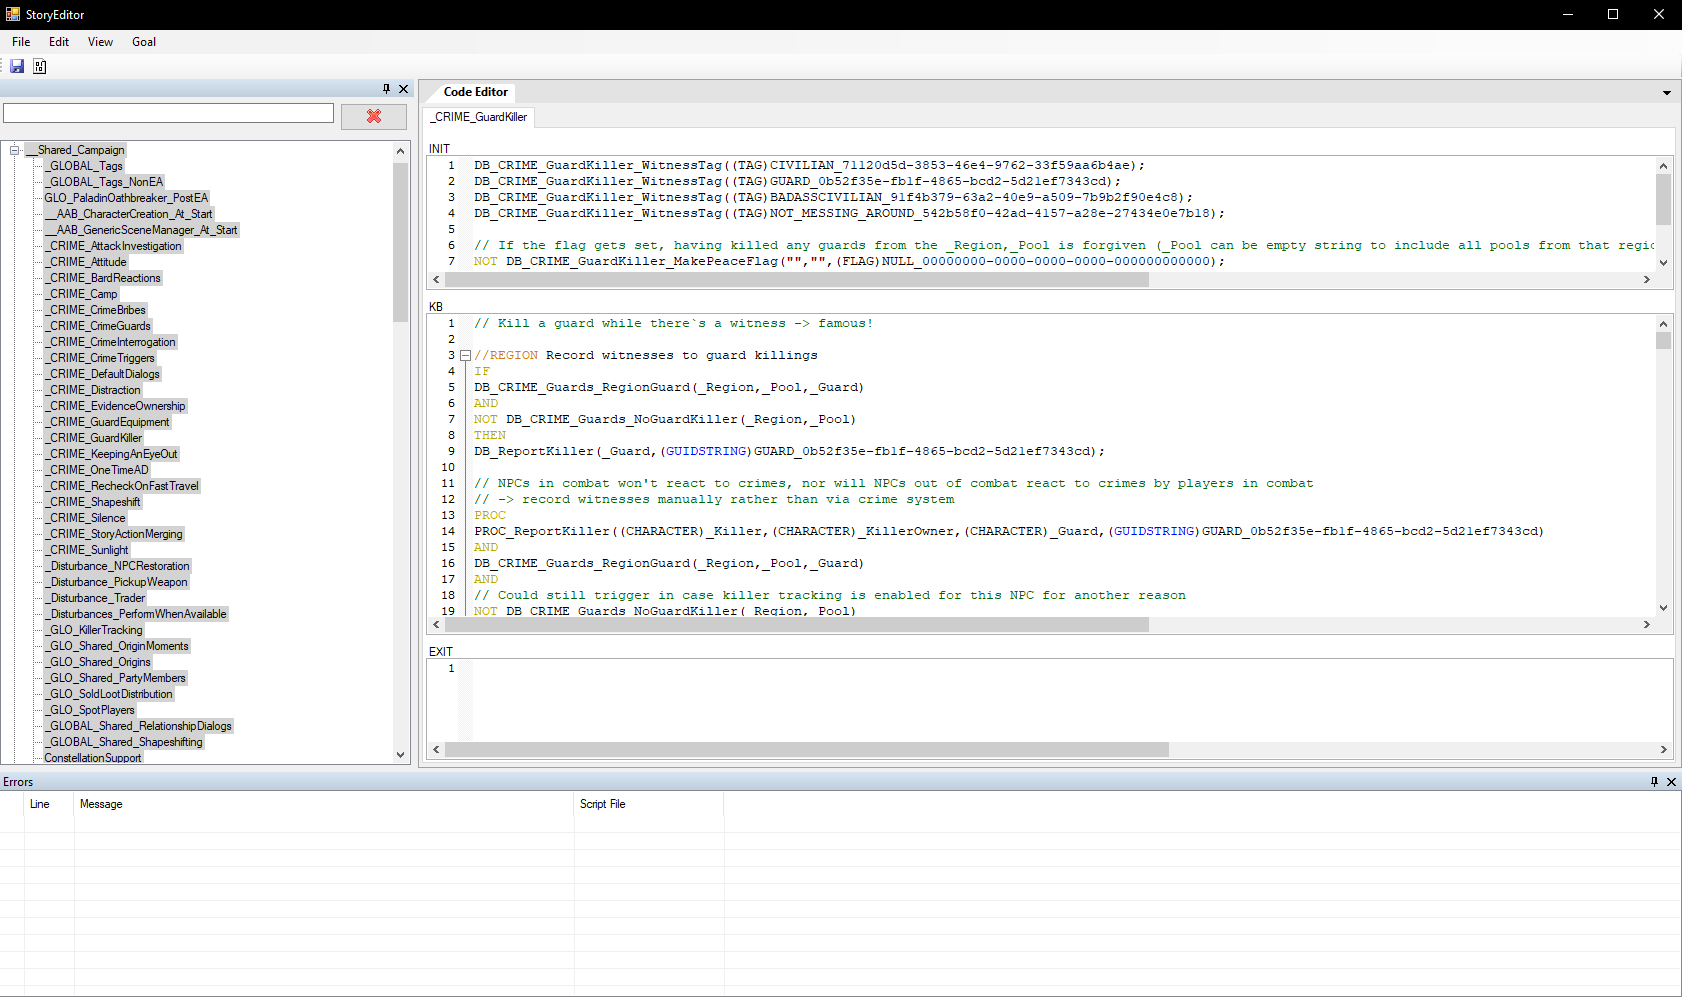Click the Save icon in toolbar
The width and height of the screenshot is (1682, 997).
pos(17,66)
